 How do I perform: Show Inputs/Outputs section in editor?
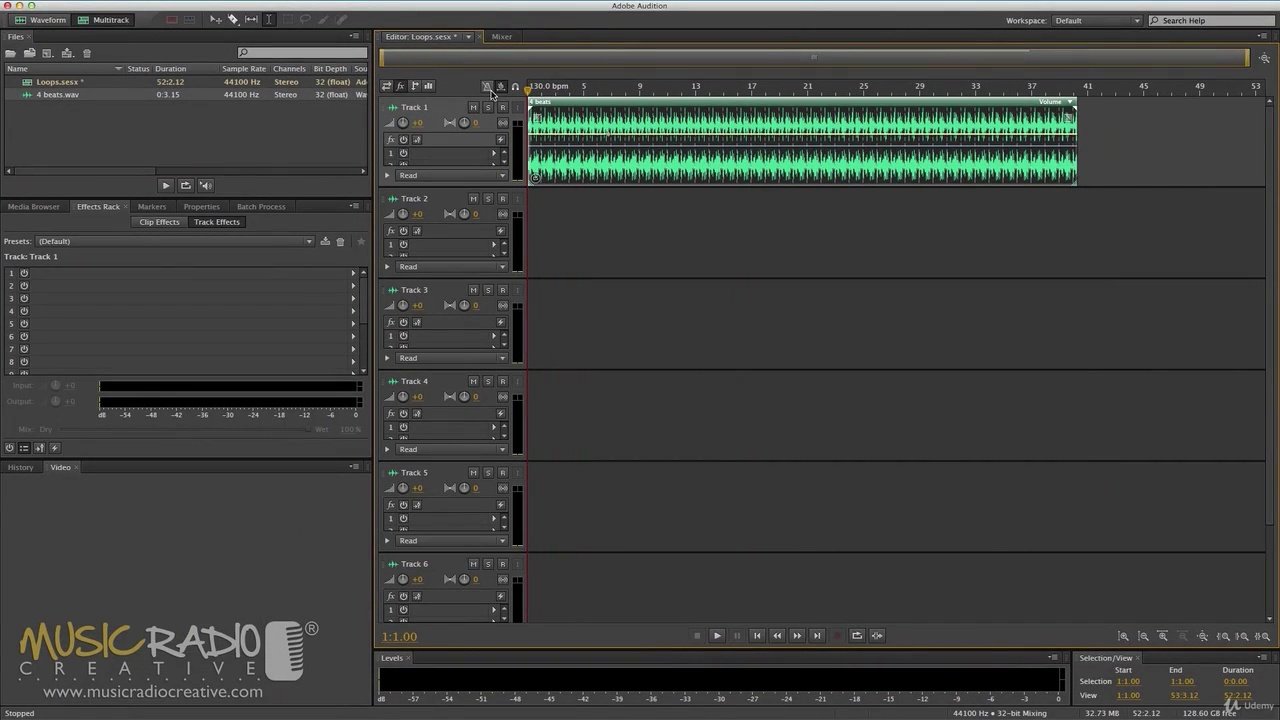(386, 86)
